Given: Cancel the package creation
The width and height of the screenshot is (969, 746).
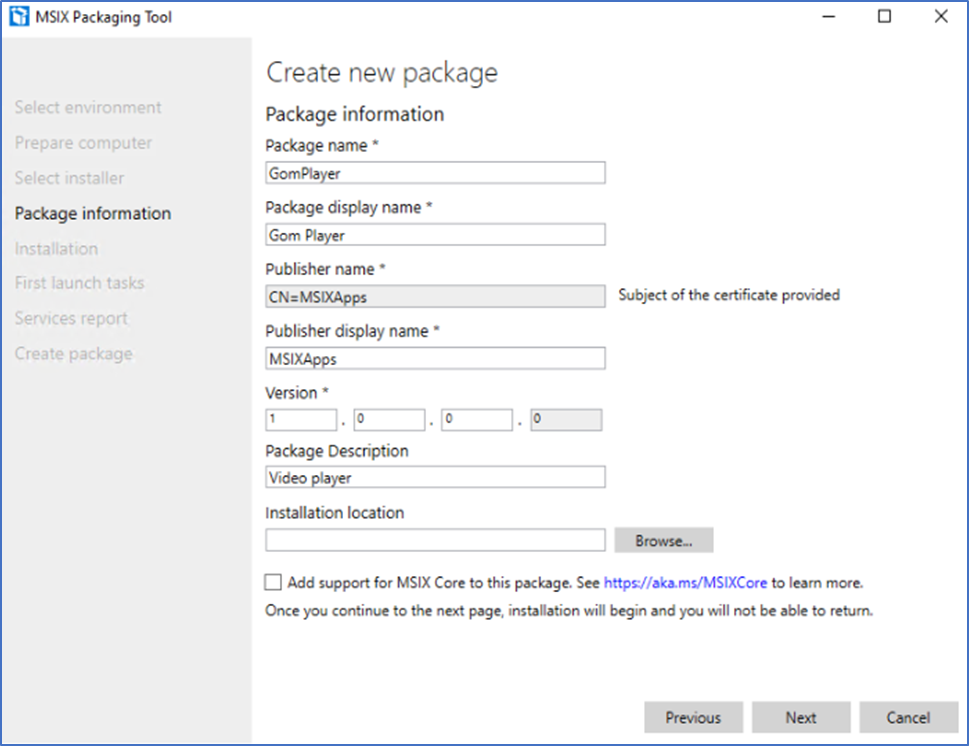Looking at the screenshot, I should [908, 717].
